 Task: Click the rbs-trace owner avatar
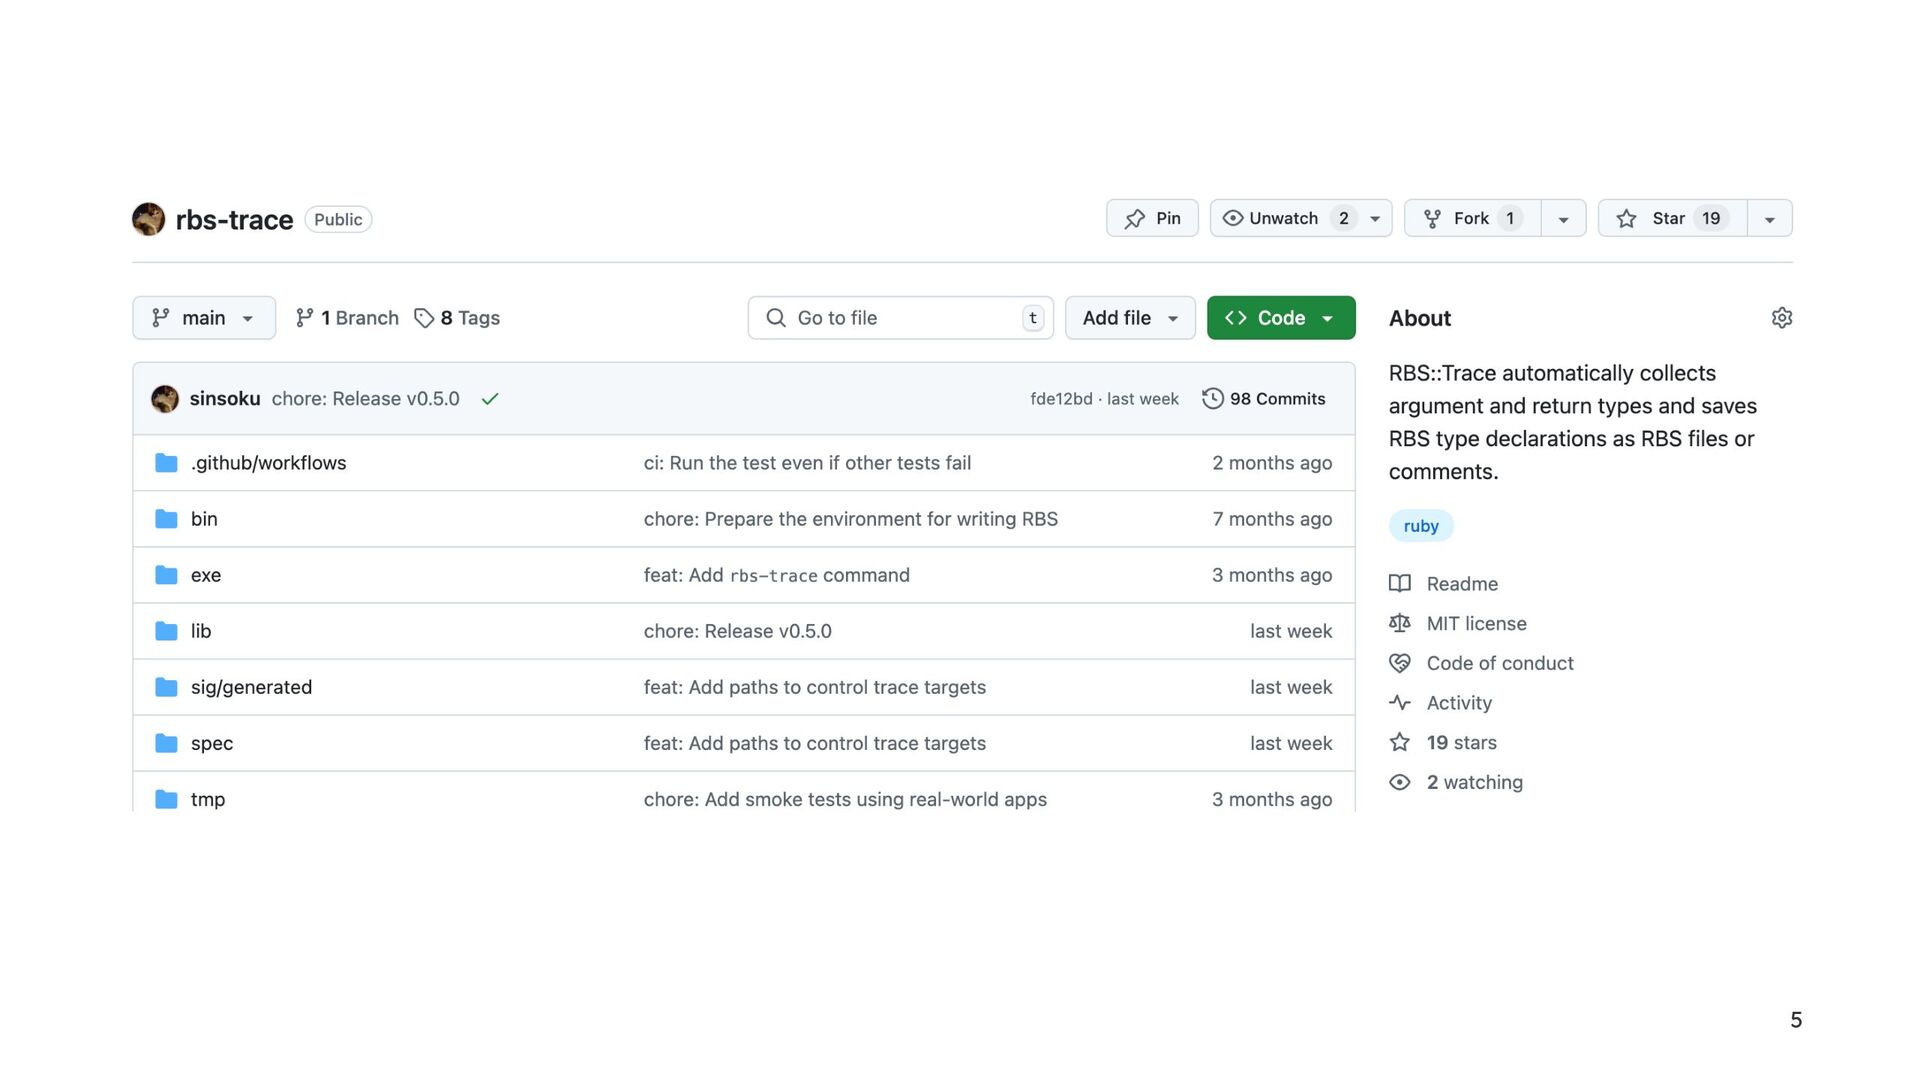(x=149, y=219)
